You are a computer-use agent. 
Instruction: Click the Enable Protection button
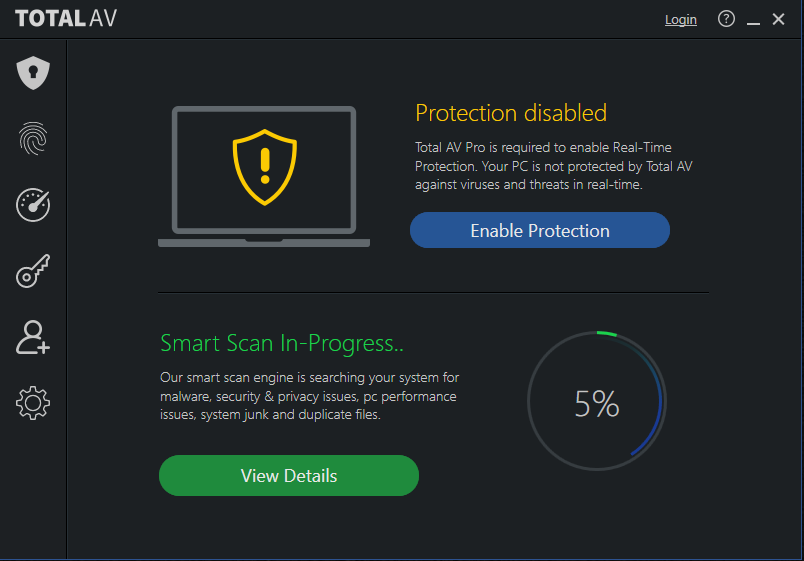click(540, 230)
